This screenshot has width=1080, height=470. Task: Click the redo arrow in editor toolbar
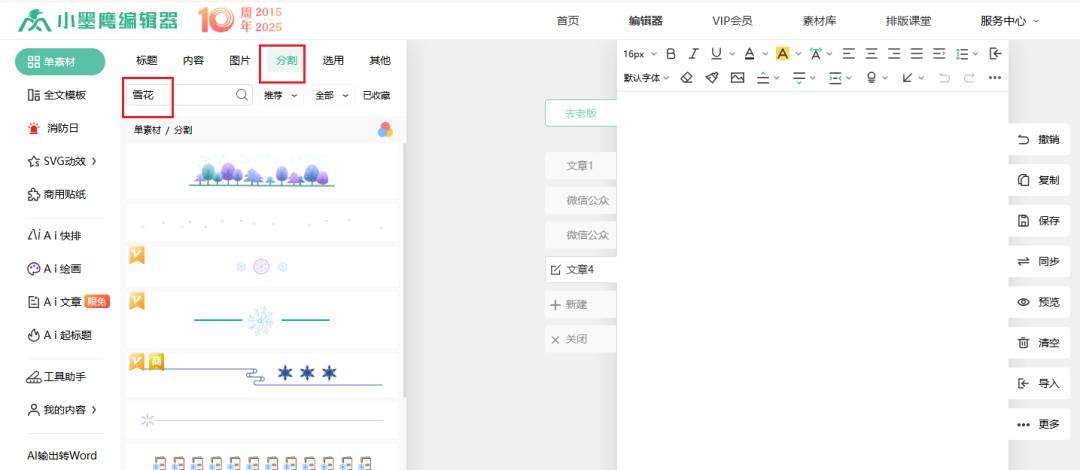[969, 78]
